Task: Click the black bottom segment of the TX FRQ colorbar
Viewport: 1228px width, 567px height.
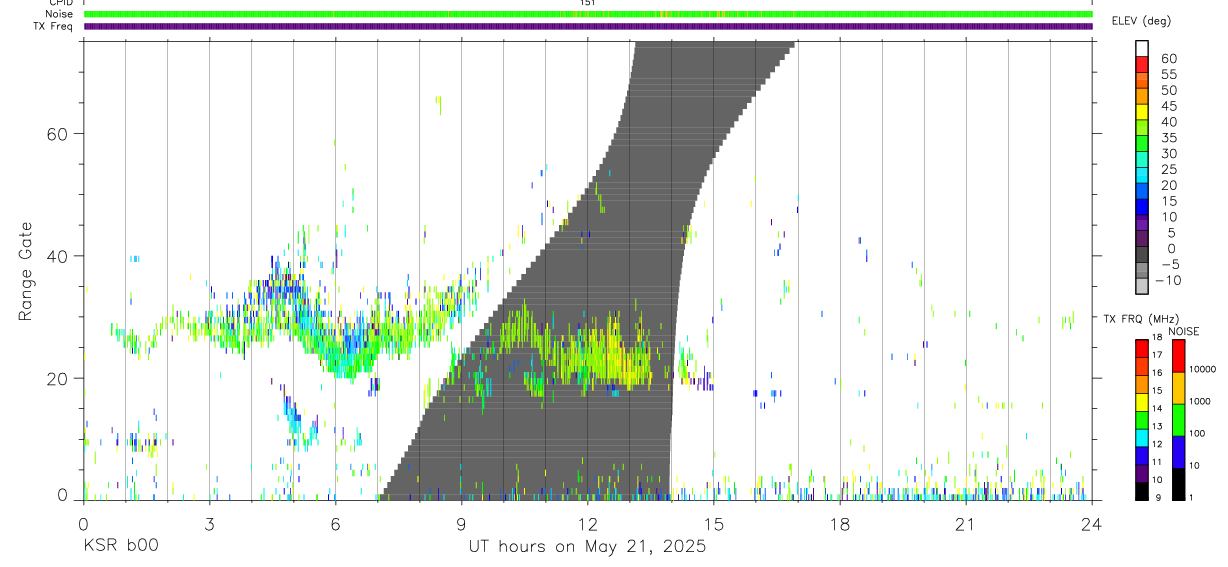Action: (1141, 492)
